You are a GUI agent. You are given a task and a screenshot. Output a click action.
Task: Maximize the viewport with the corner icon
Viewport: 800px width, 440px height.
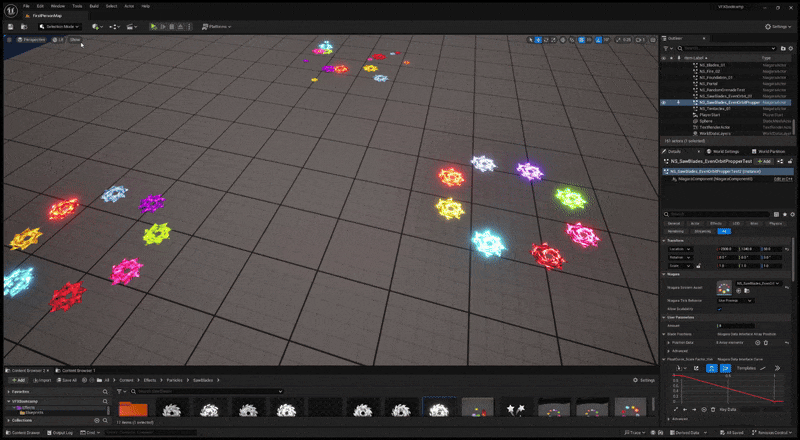(653, 40)
